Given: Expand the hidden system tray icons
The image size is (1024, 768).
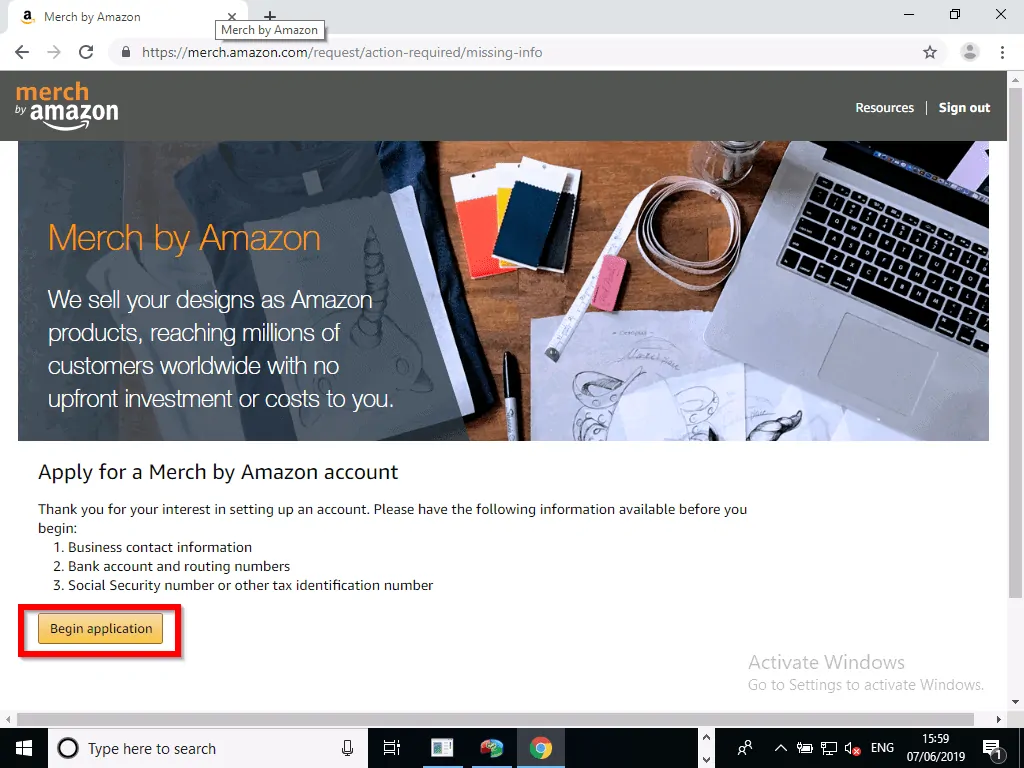Looking at the screenshot, I should point(780,748).
